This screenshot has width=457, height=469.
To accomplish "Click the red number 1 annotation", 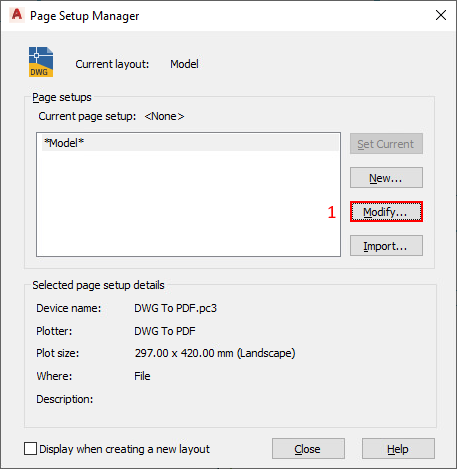I will tap(331, 212).
